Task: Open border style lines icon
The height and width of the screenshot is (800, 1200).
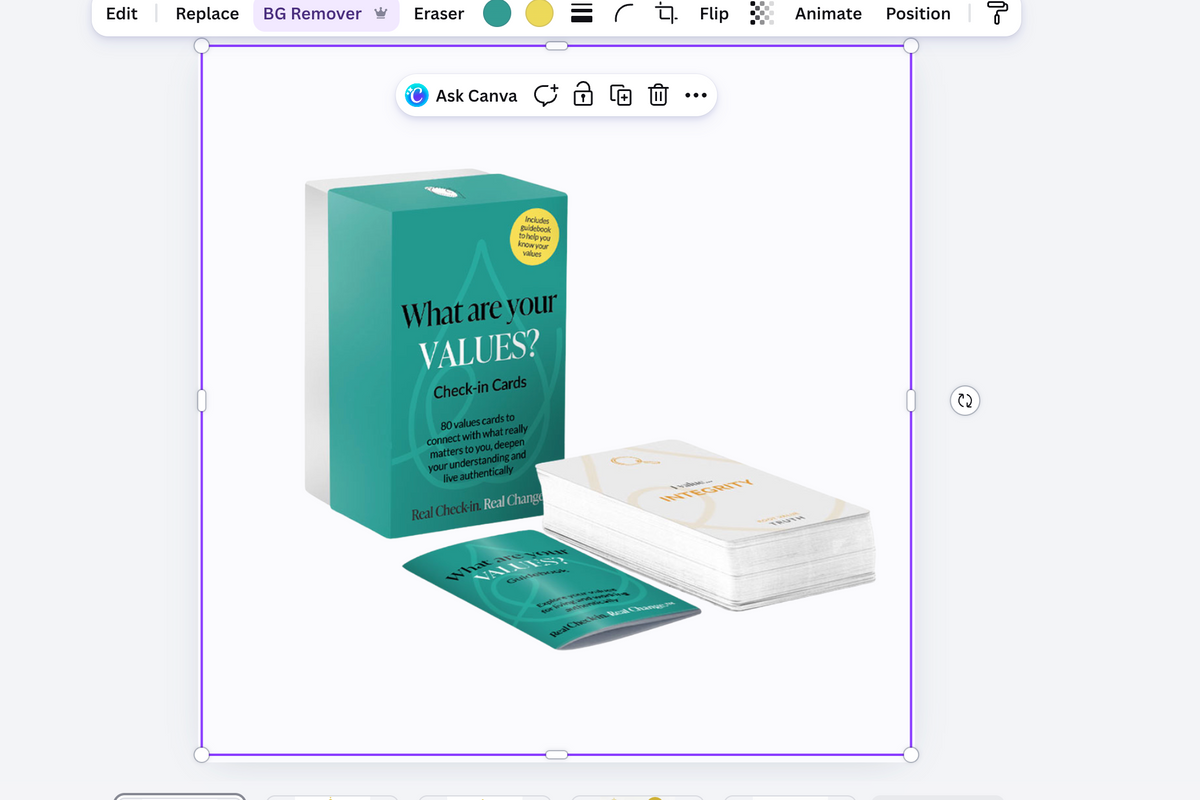Action: pos(581,14)
